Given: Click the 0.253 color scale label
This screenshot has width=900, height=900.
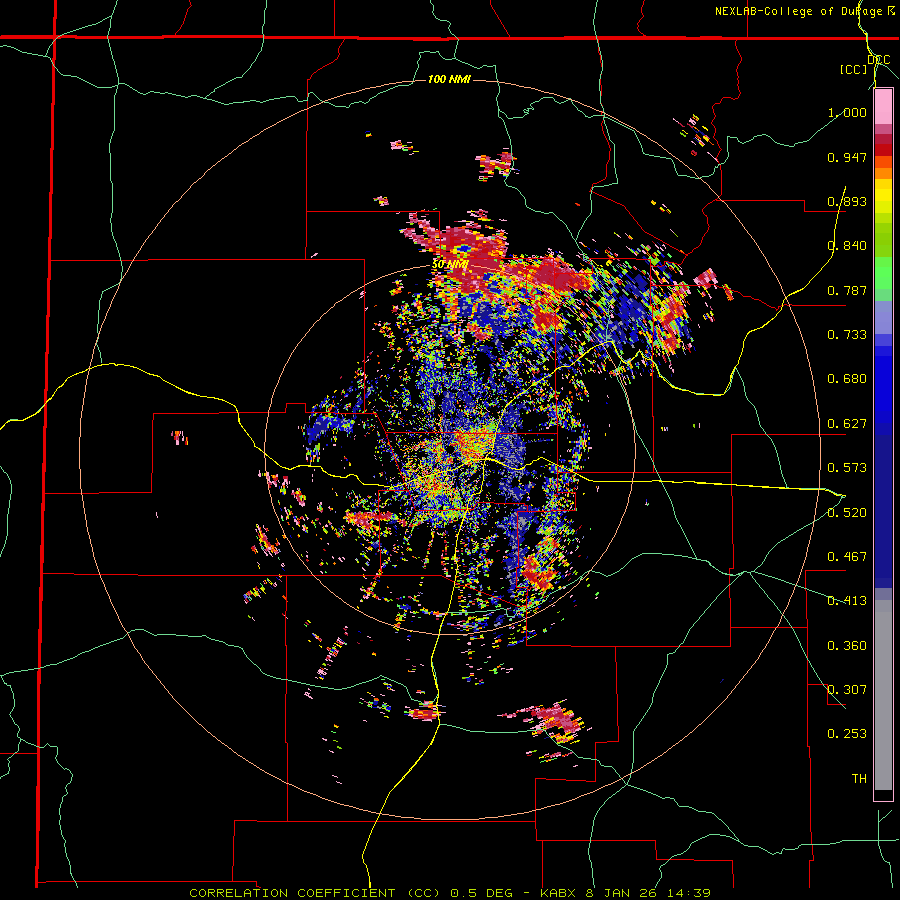Looking at the screenshot, I should tap(847, 734).
